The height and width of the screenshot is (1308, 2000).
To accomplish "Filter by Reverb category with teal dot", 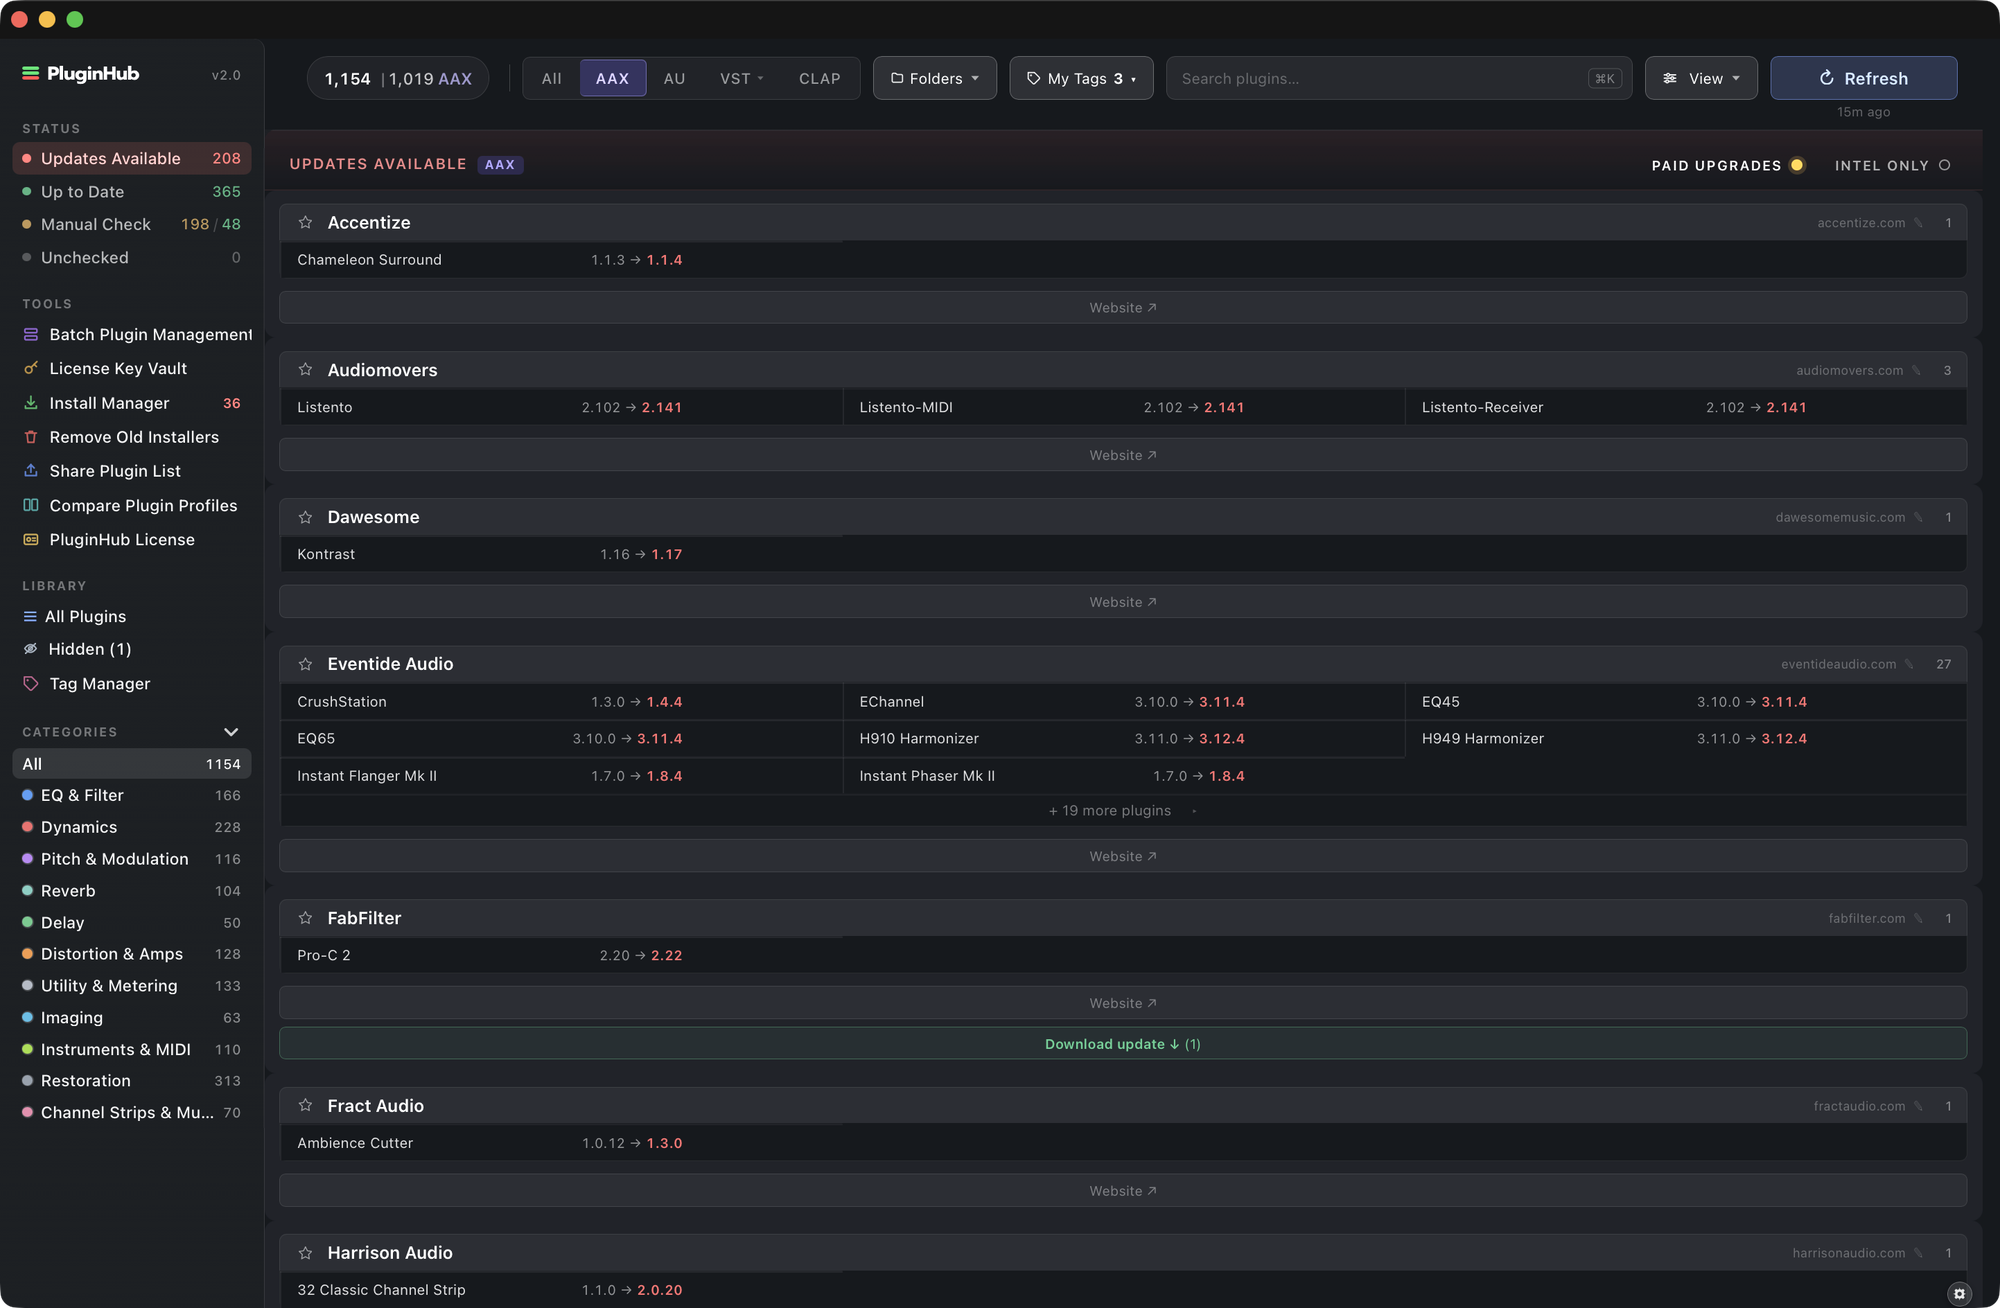I will (x=131, y=890).
